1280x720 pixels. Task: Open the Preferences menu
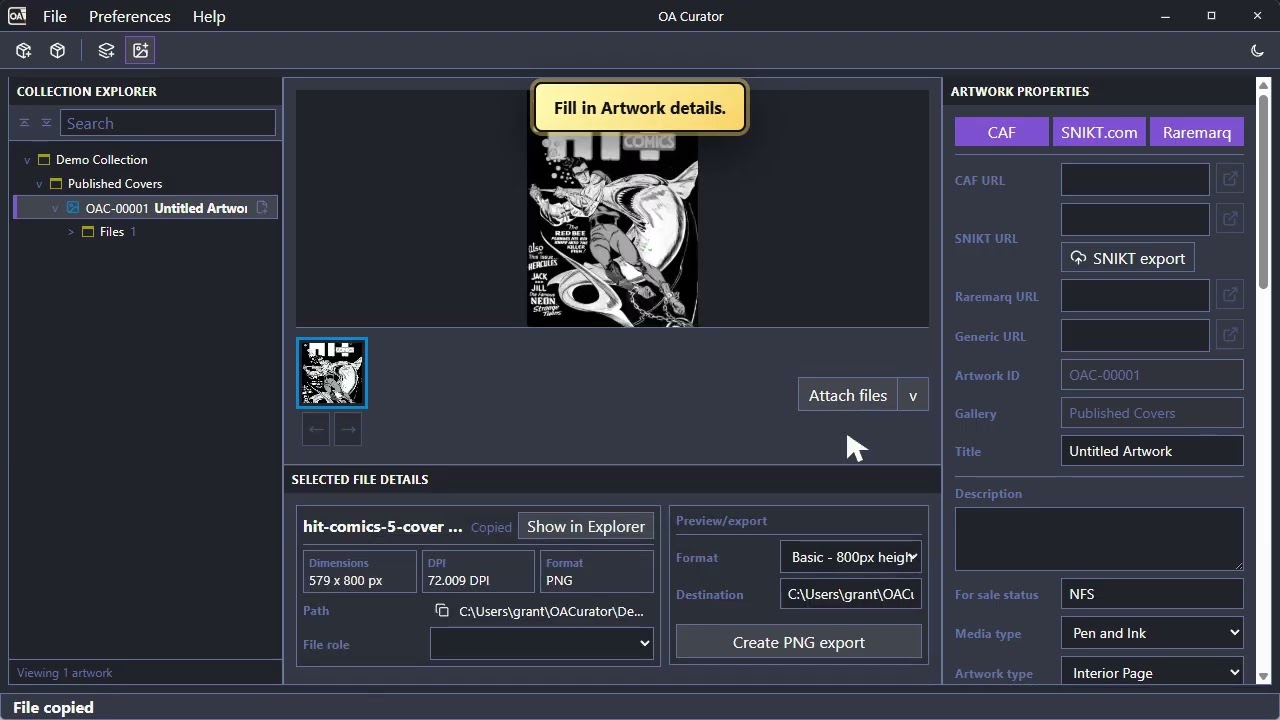pyautogui.click(x=129, y=16)
